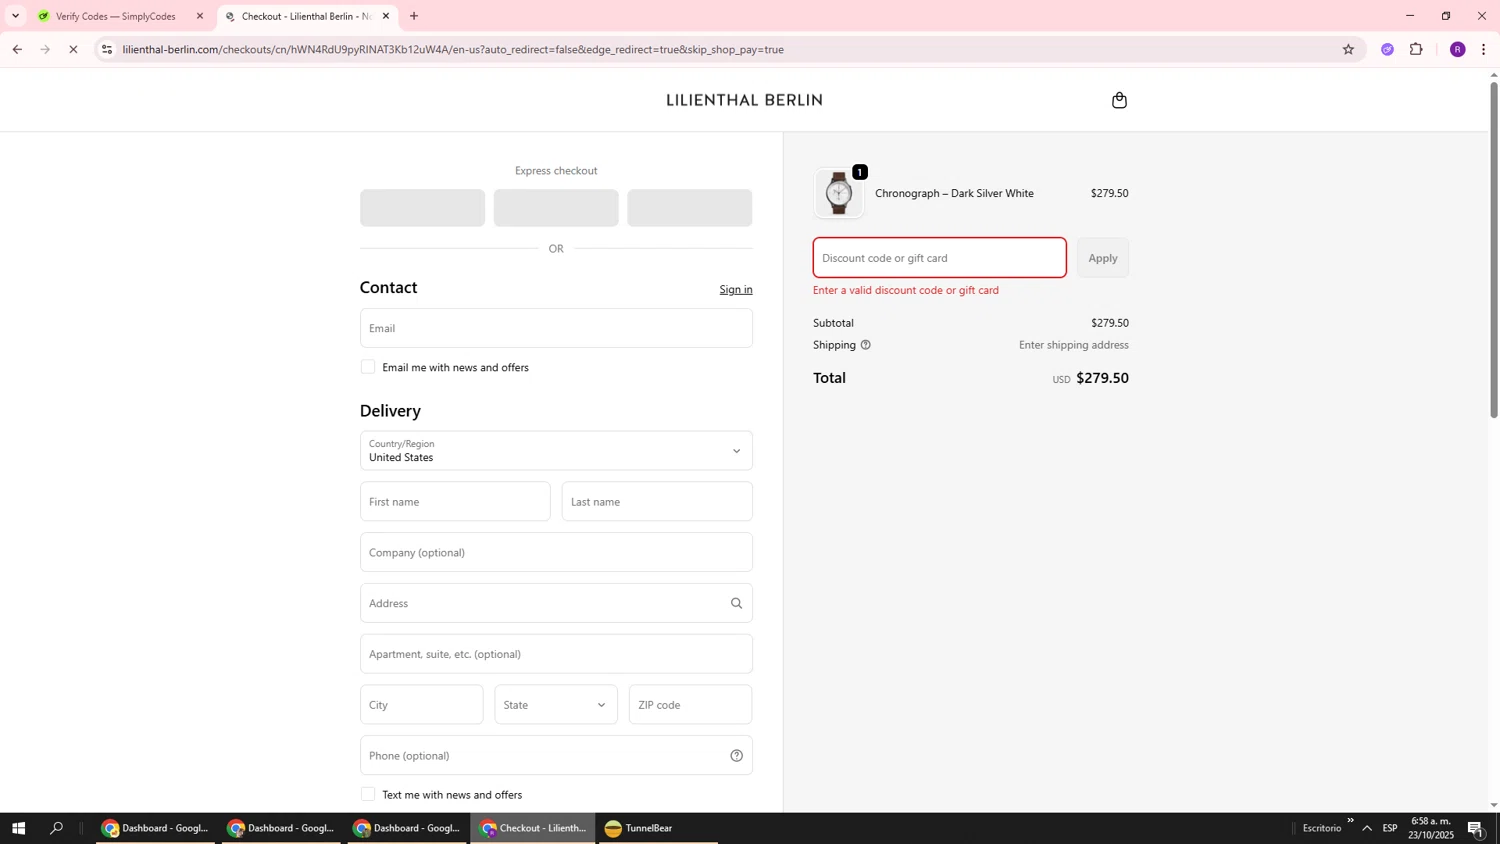Click the browser address bar URL
The image size is (1500, 844).
[x=453, y=49]
